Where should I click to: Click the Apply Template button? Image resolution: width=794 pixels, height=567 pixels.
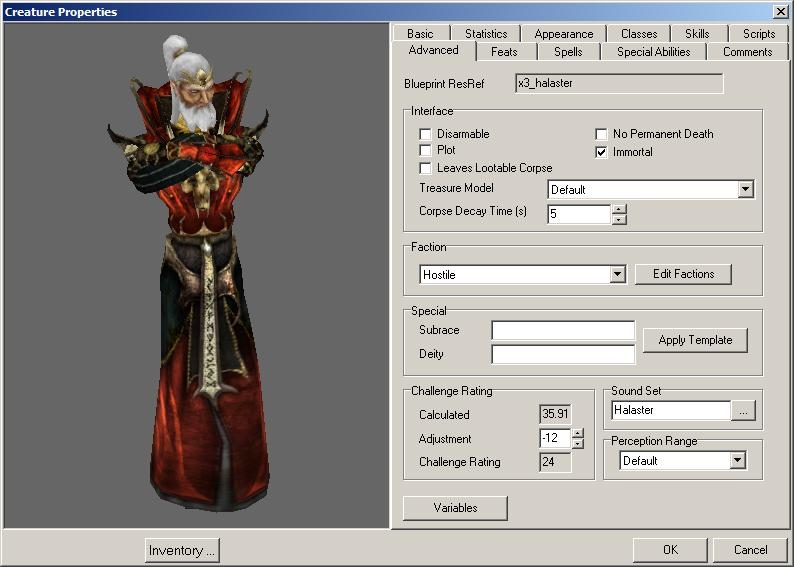click(695, 340)
